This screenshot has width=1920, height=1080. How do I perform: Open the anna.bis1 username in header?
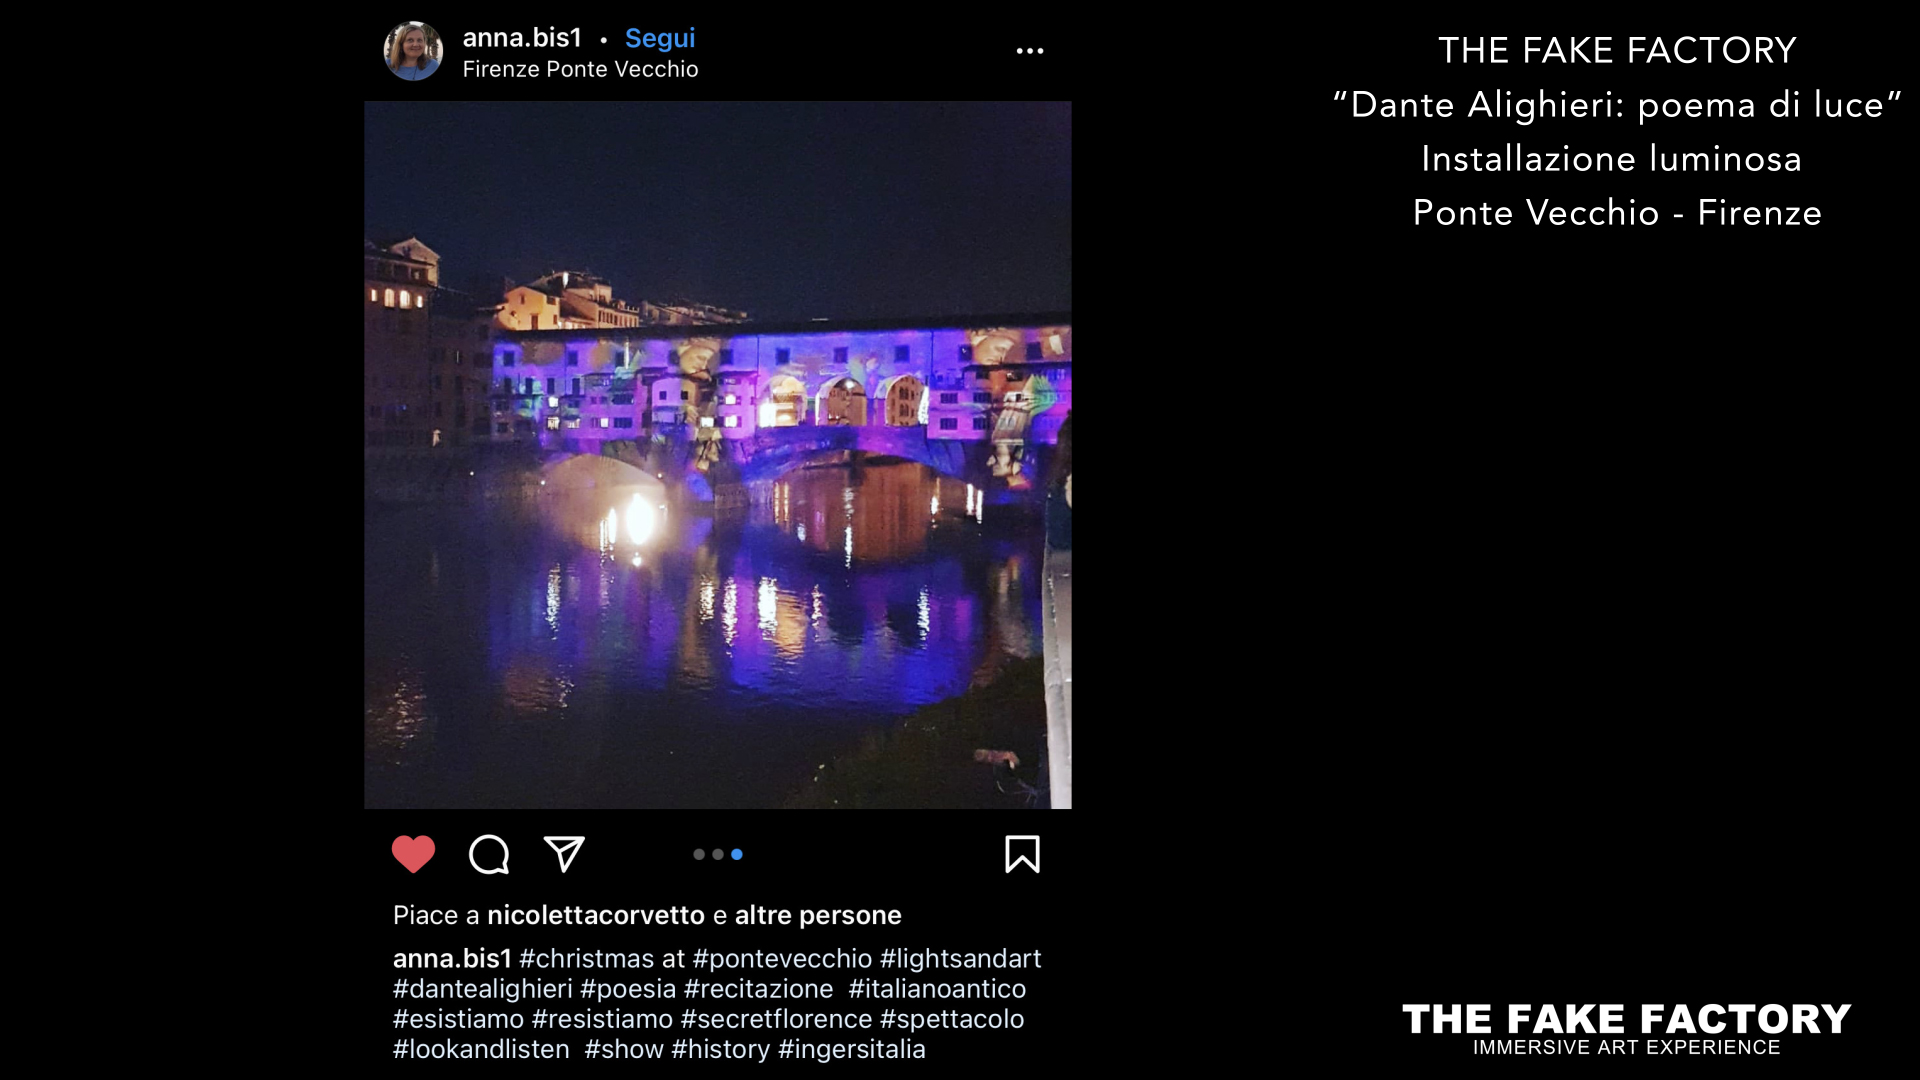522,38
